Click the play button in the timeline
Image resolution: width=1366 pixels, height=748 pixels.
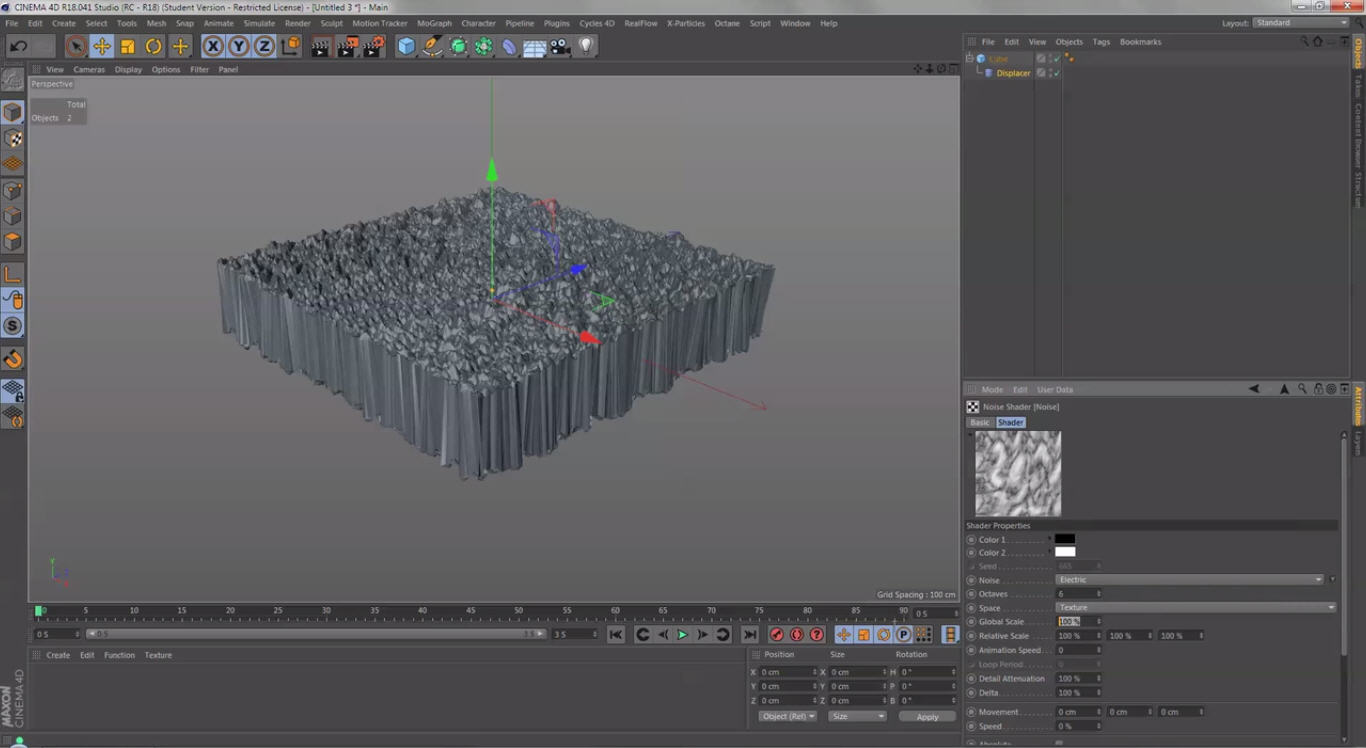(681, 634)
